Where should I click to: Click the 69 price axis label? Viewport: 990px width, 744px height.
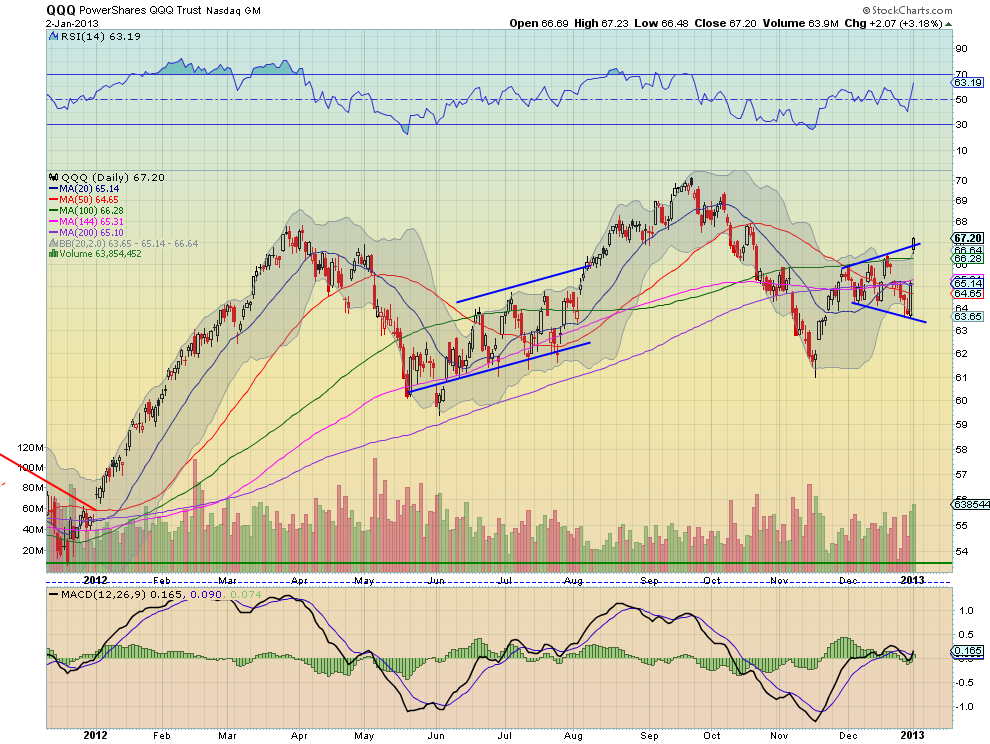(x=962, y=201)
